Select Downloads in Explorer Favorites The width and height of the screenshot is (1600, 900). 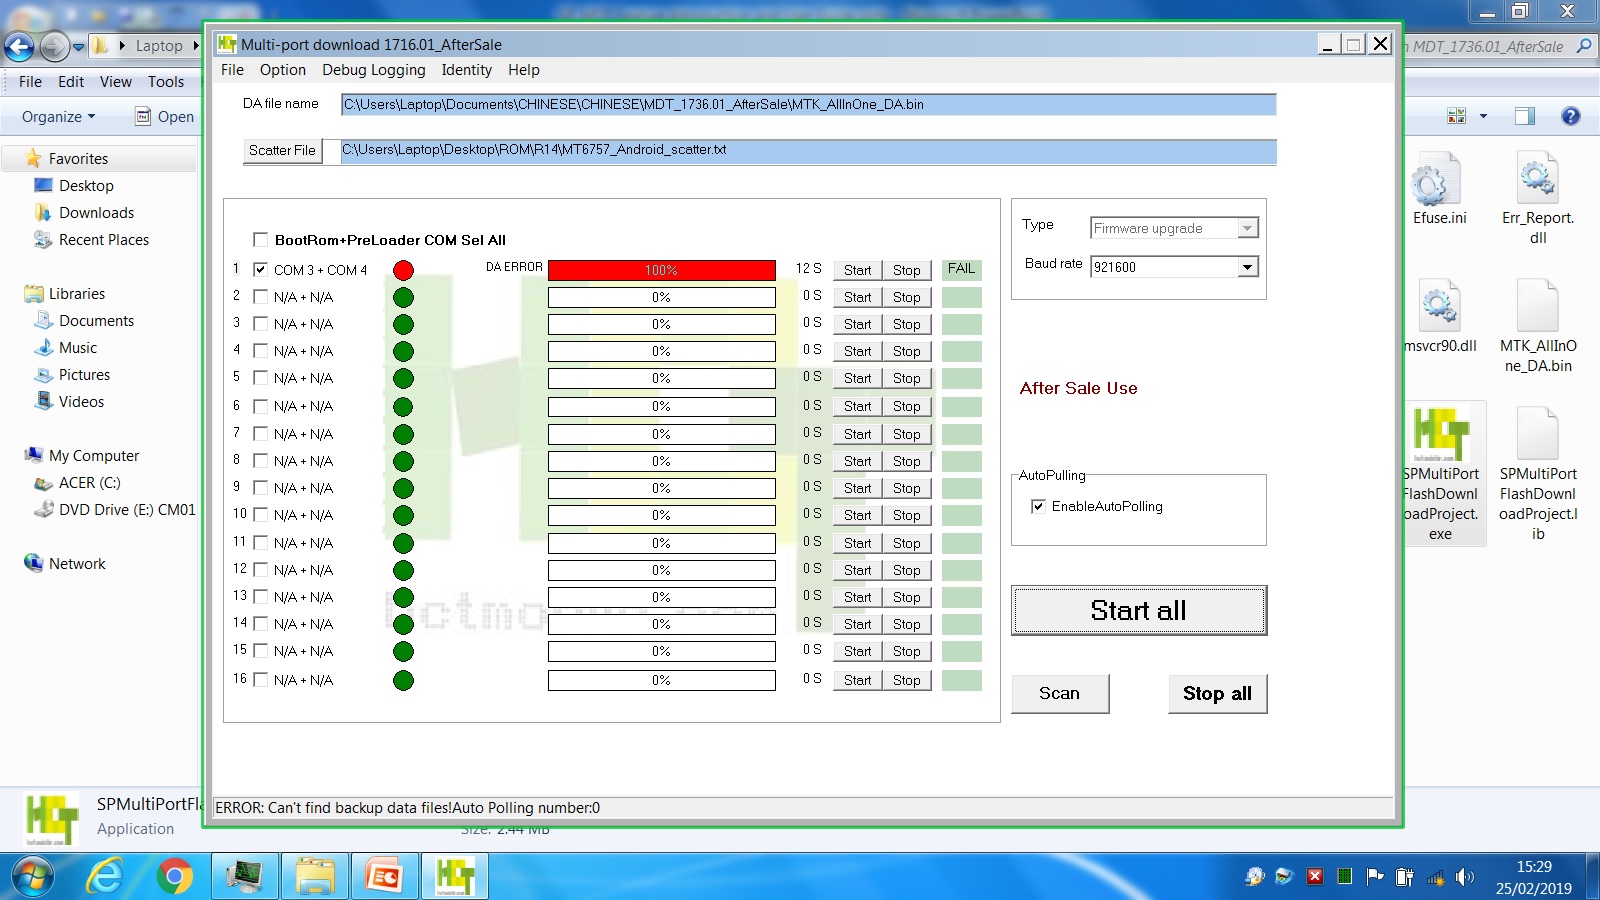96,212
